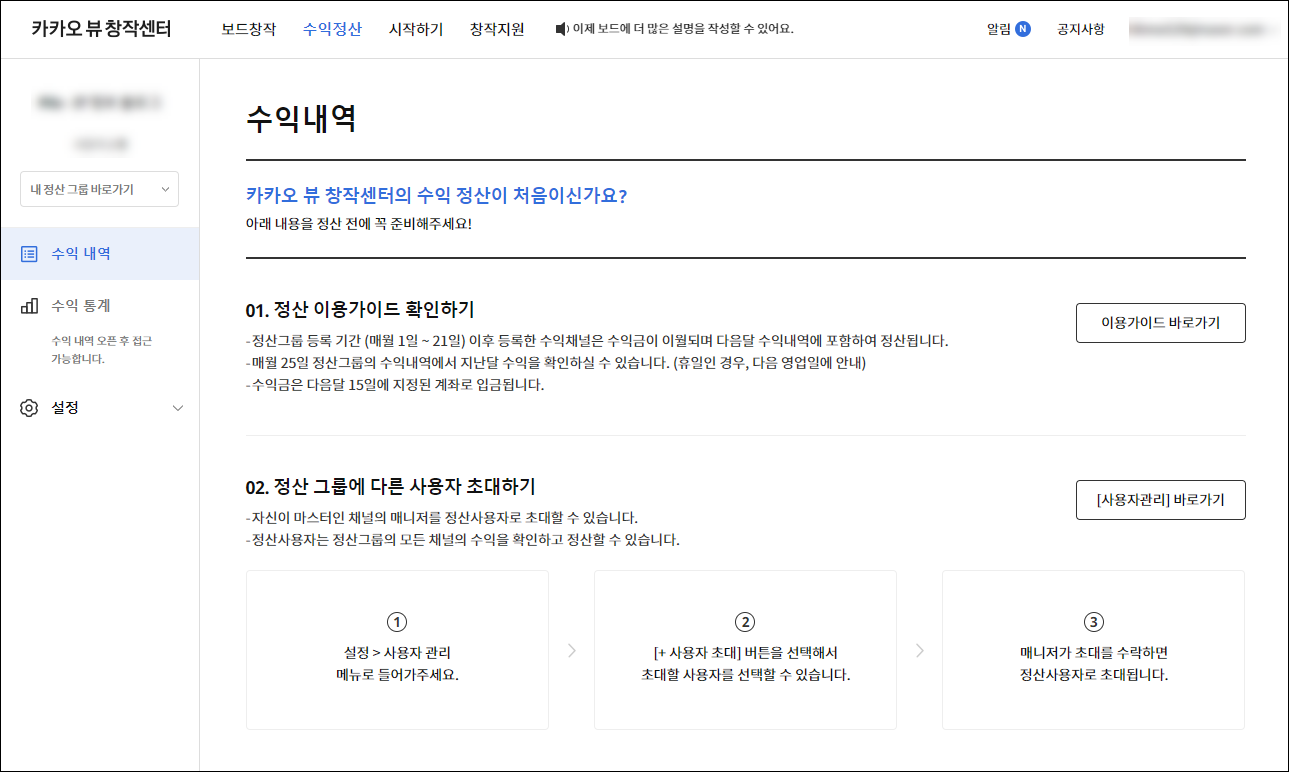
Task: Click the 설정 gear icon
Action: [x=30, y=408]
